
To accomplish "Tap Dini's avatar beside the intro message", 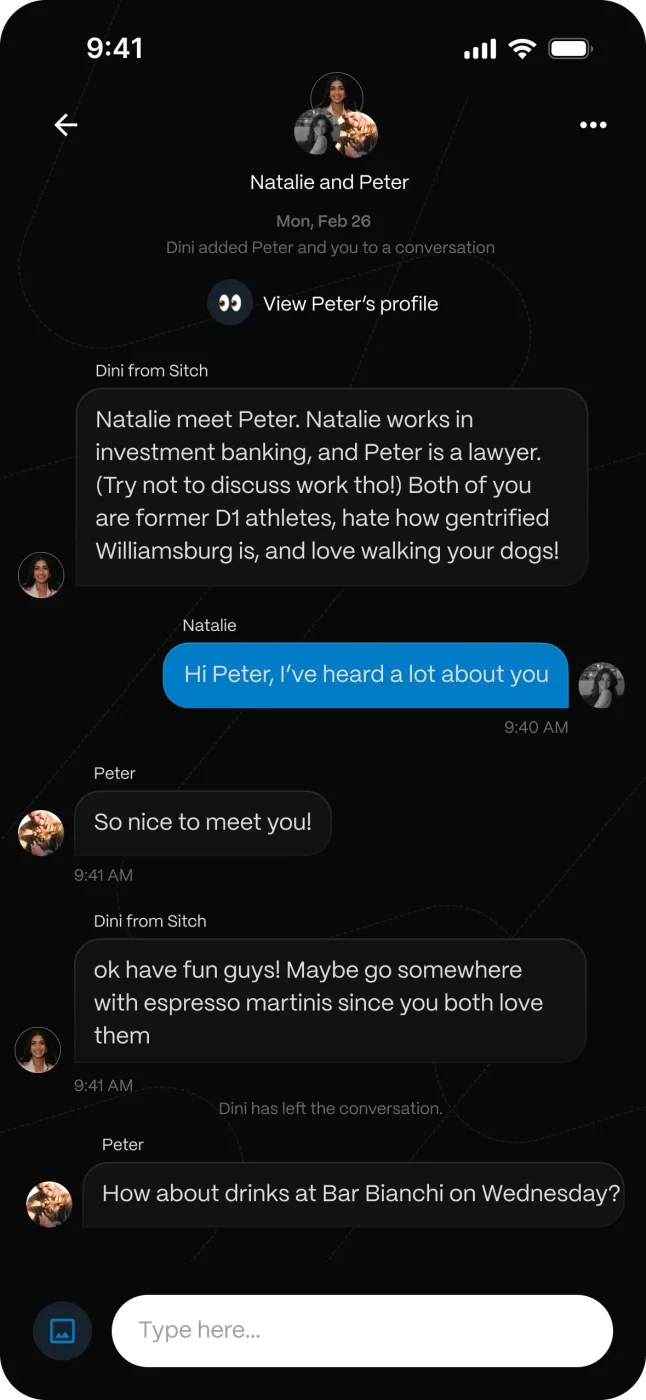I will coord(41,575).
